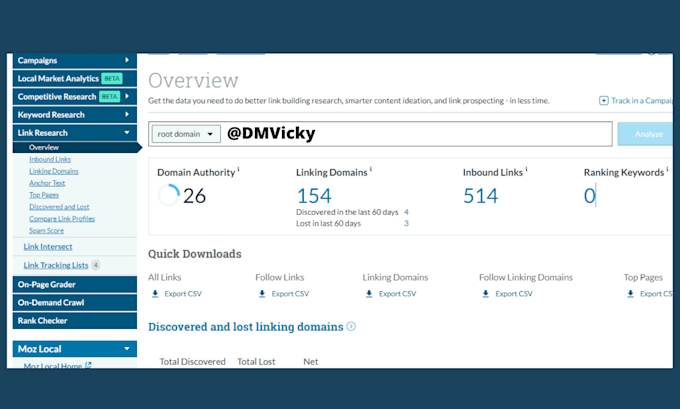Open On-Page Grader

(75, 285)
